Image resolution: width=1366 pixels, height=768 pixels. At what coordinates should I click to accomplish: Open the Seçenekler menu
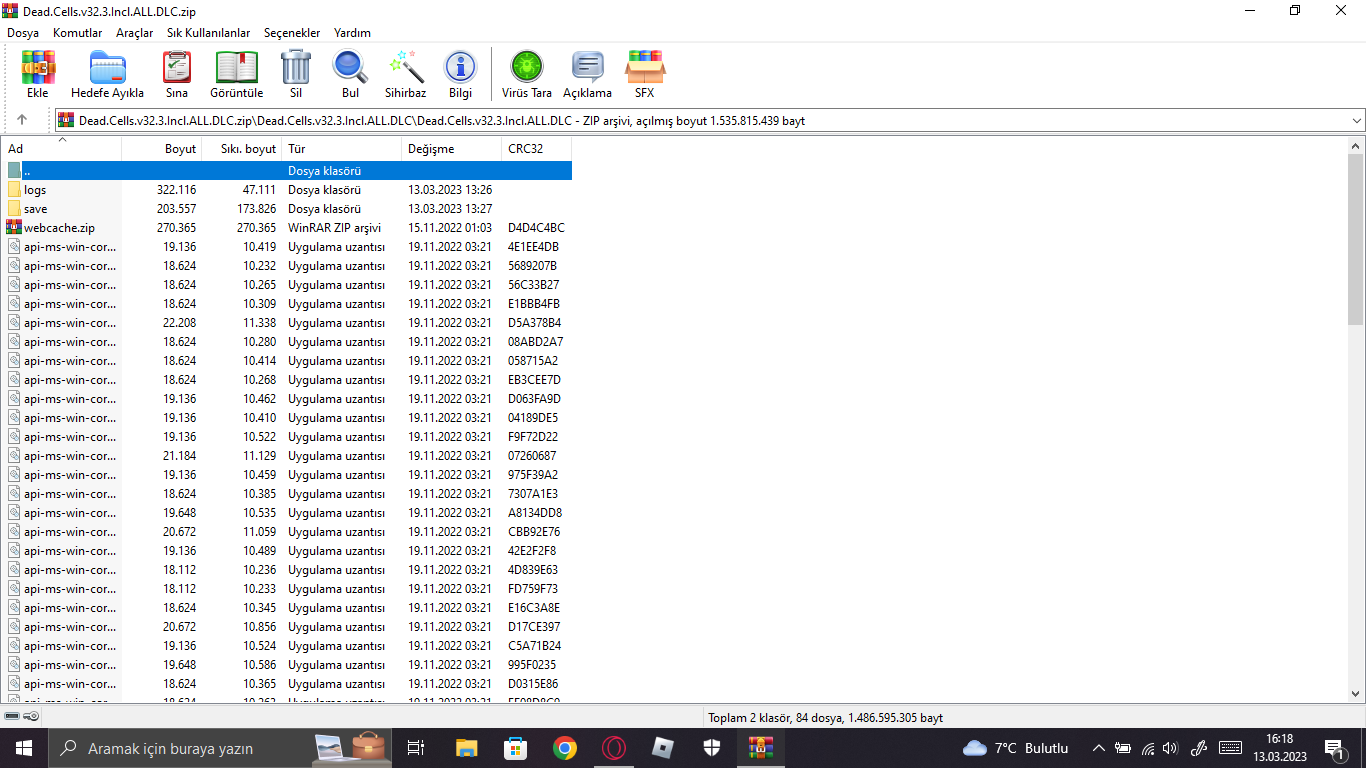[x=292, y=33]
